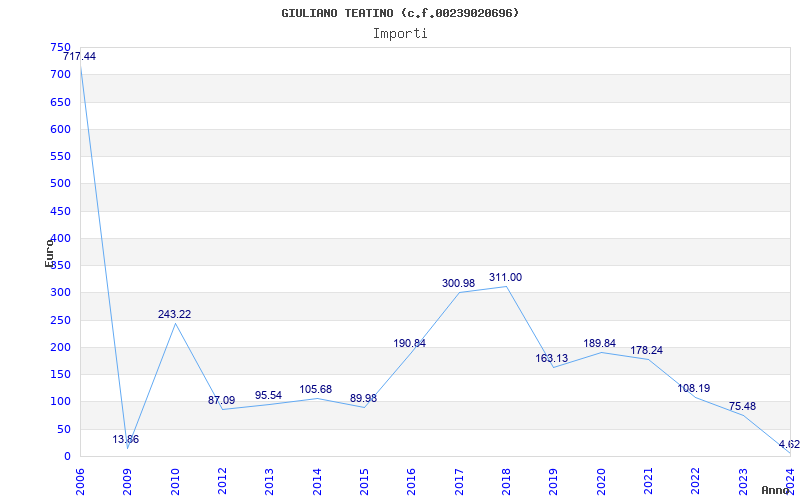Select the 163.13 data label
Viewport: 800px width, 500px height.
[552, 359]
